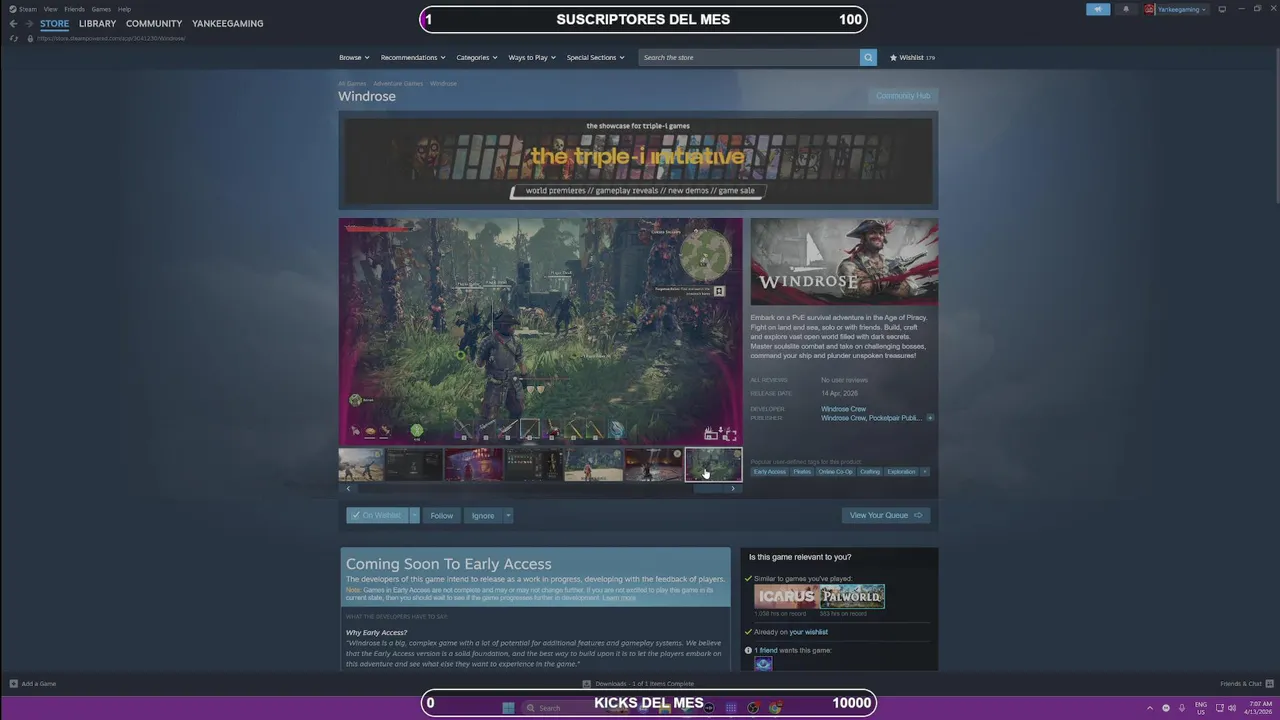Select the third red-toned screenshot thumbnail

click(474, 465)
